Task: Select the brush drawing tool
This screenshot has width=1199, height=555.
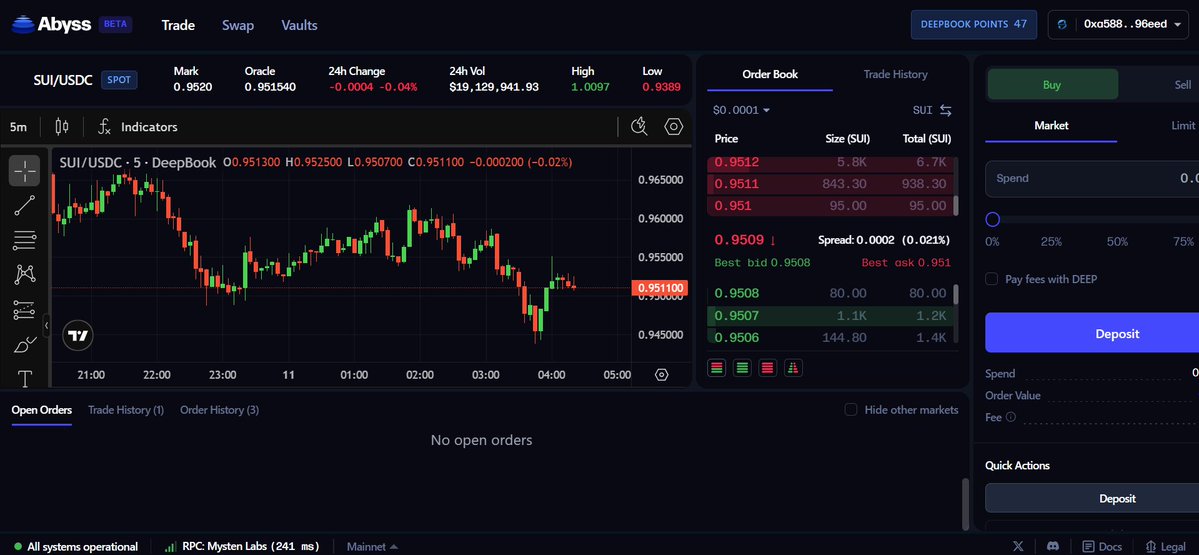Action: point(24,345)
